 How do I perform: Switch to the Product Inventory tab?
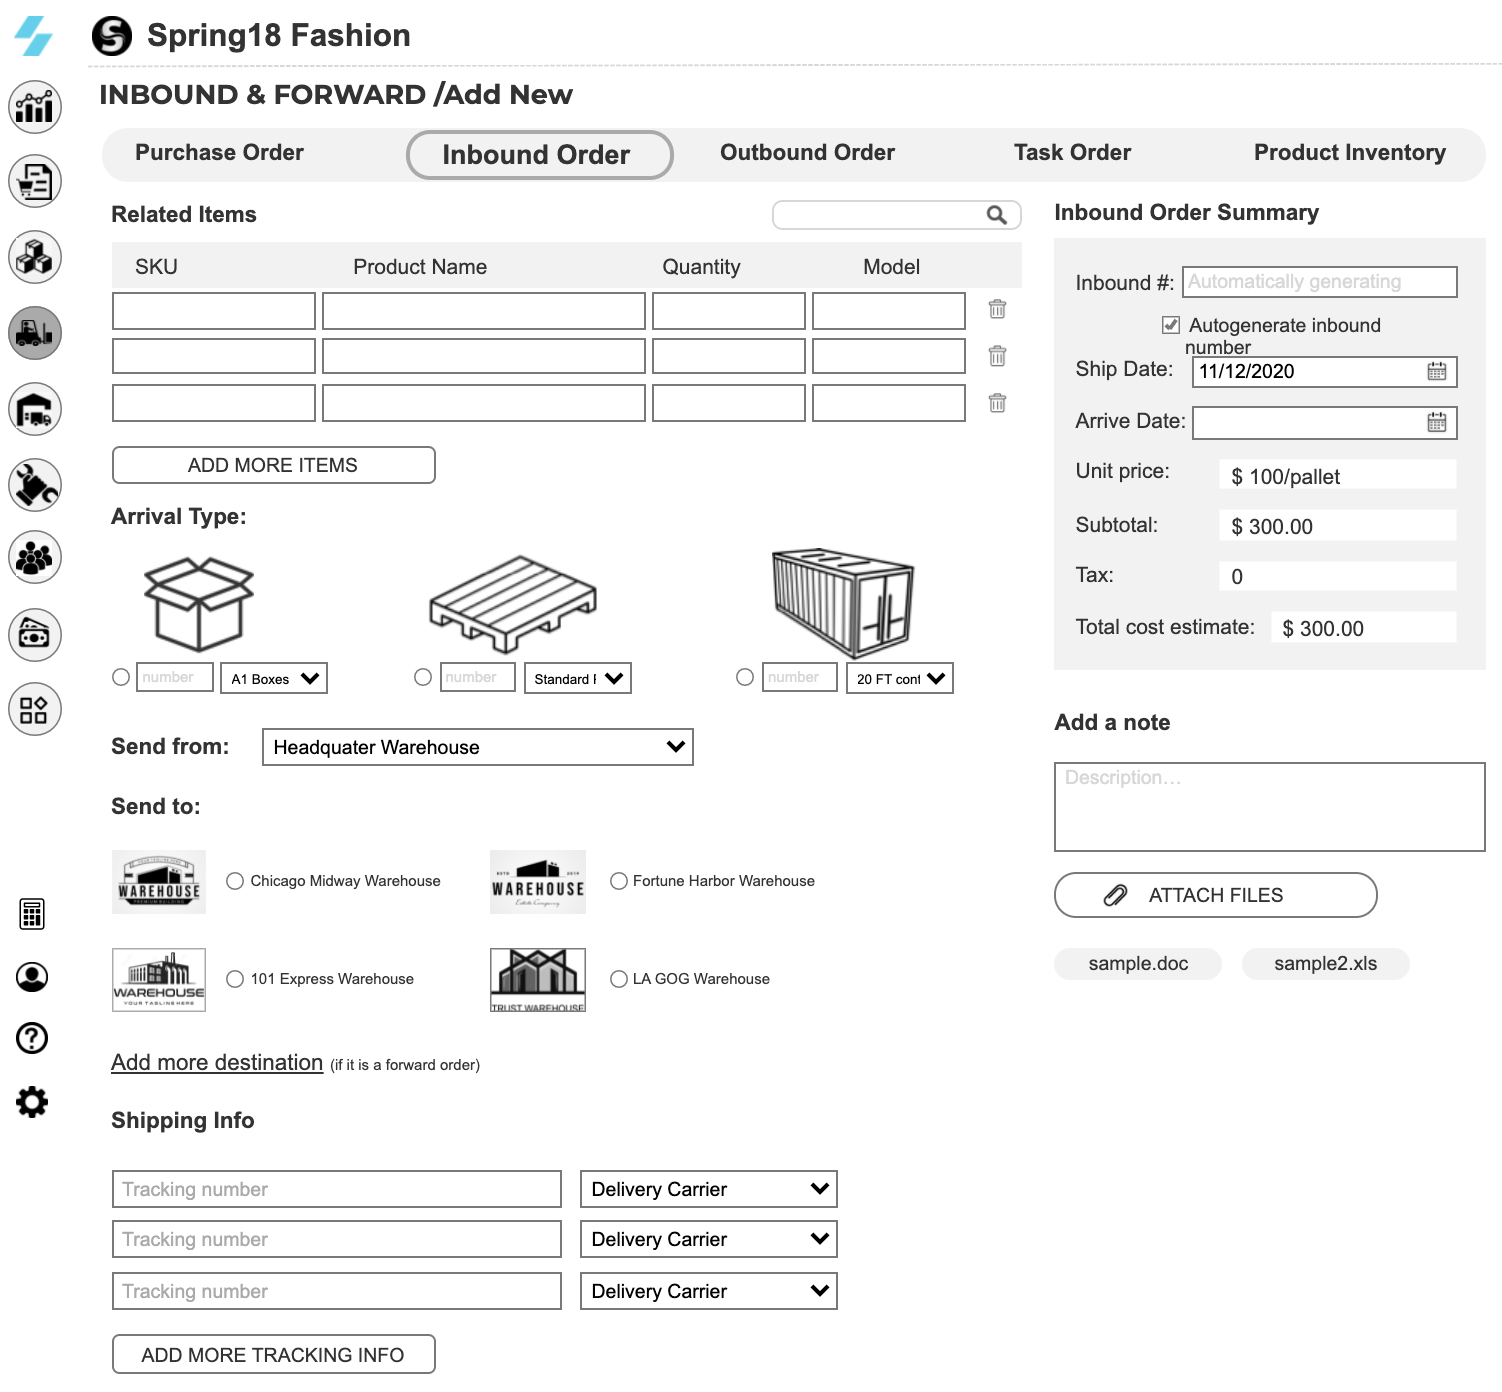[1349, 153]
